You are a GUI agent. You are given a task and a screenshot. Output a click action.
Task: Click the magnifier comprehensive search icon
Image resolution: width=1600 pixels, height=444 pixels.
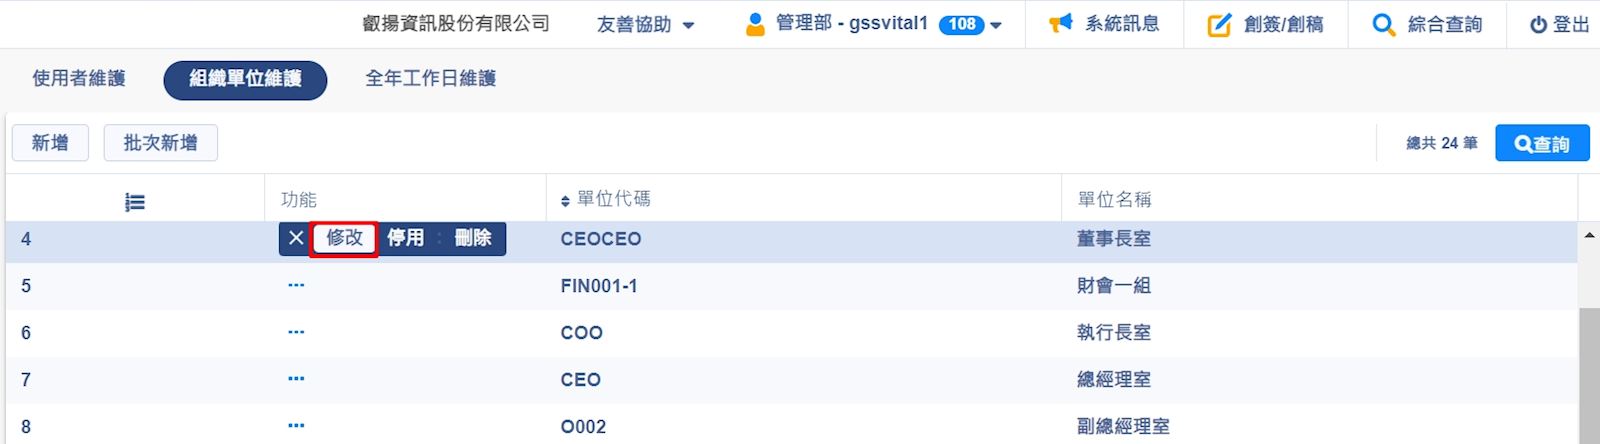(1383, 25)
